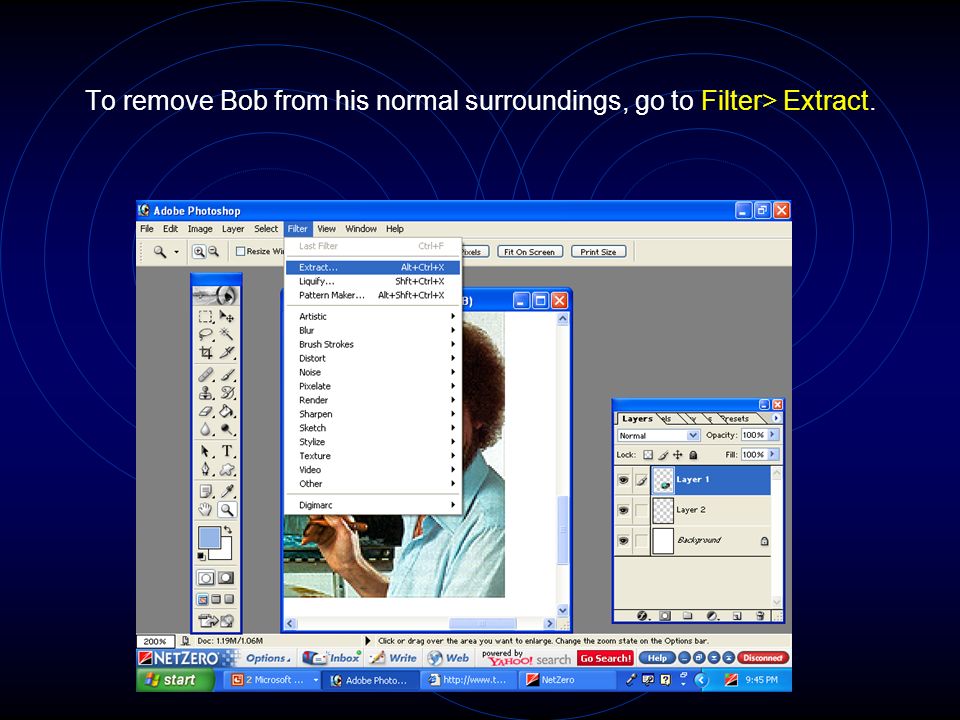Choose Extract... from the Filter menu
Image resolution: width=960 pixels, height=720 pixels.
tap(372, 268)
